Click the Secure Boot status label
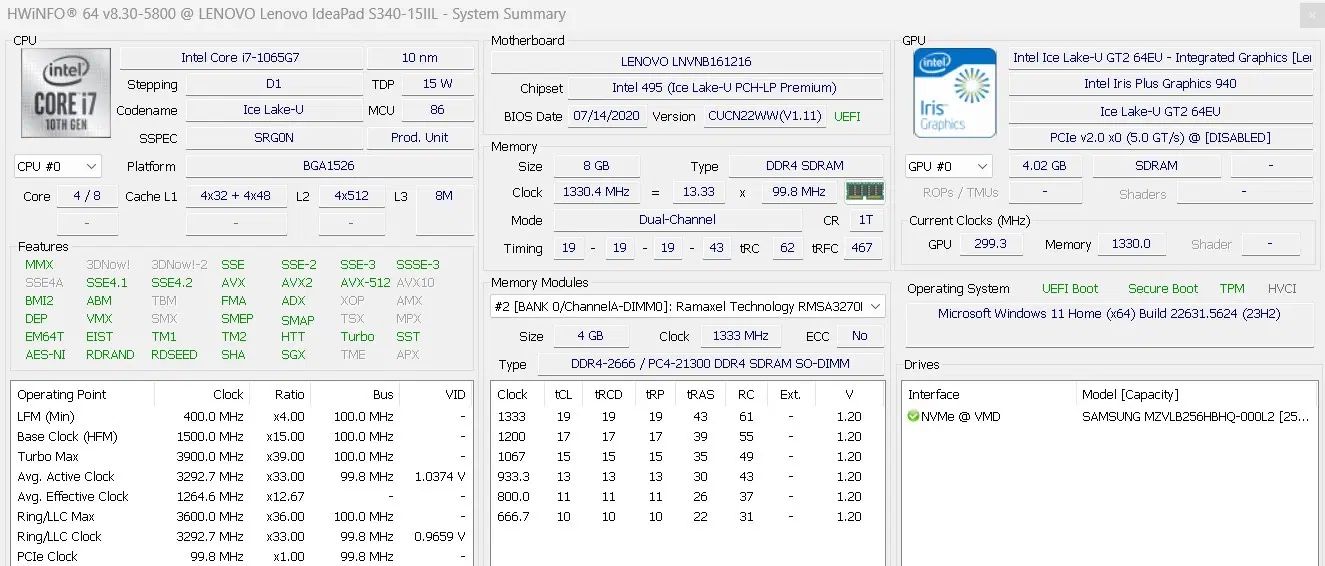This screenshot has height=566, width=1325. (1161, 289)
